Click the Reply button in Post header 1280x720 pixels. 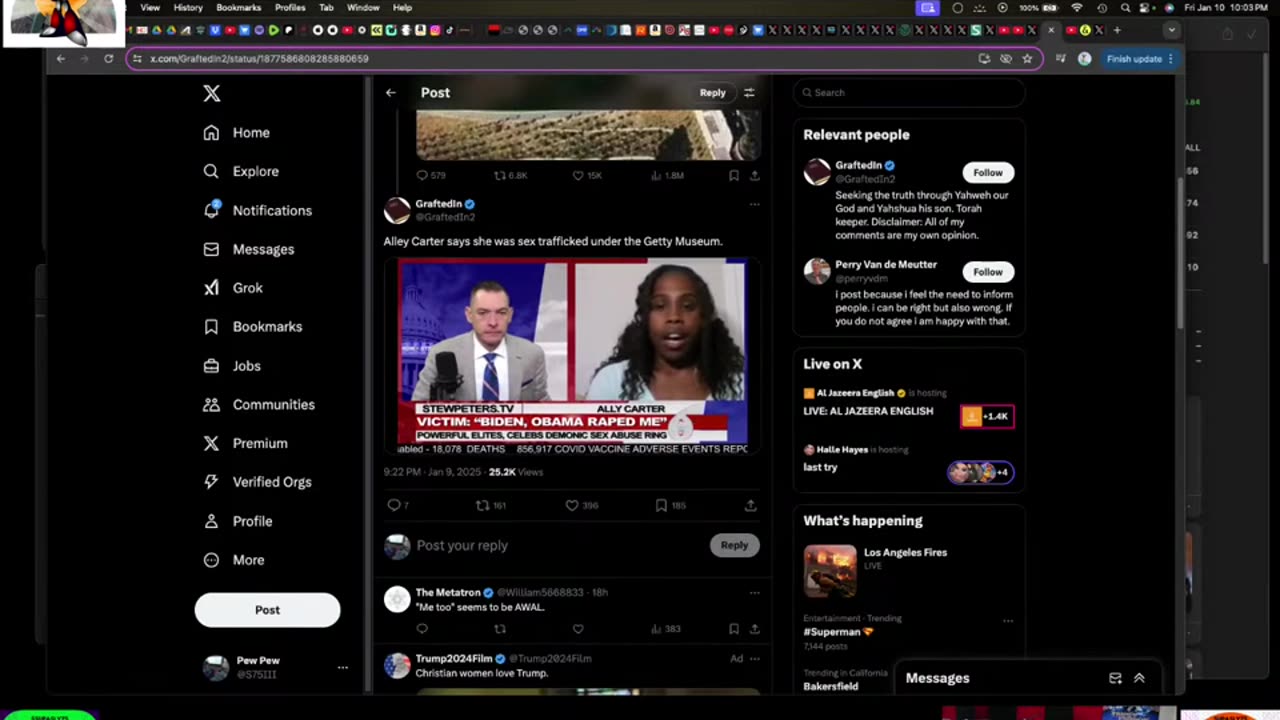pos(713,93)
